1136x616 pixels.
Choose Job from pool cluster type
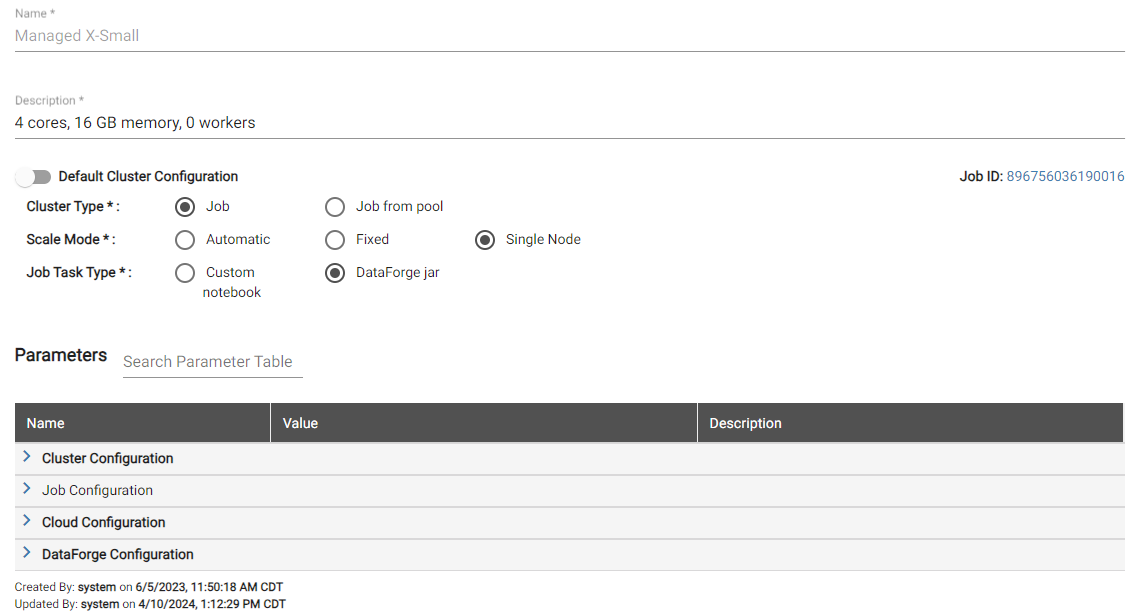coord(335,207)
